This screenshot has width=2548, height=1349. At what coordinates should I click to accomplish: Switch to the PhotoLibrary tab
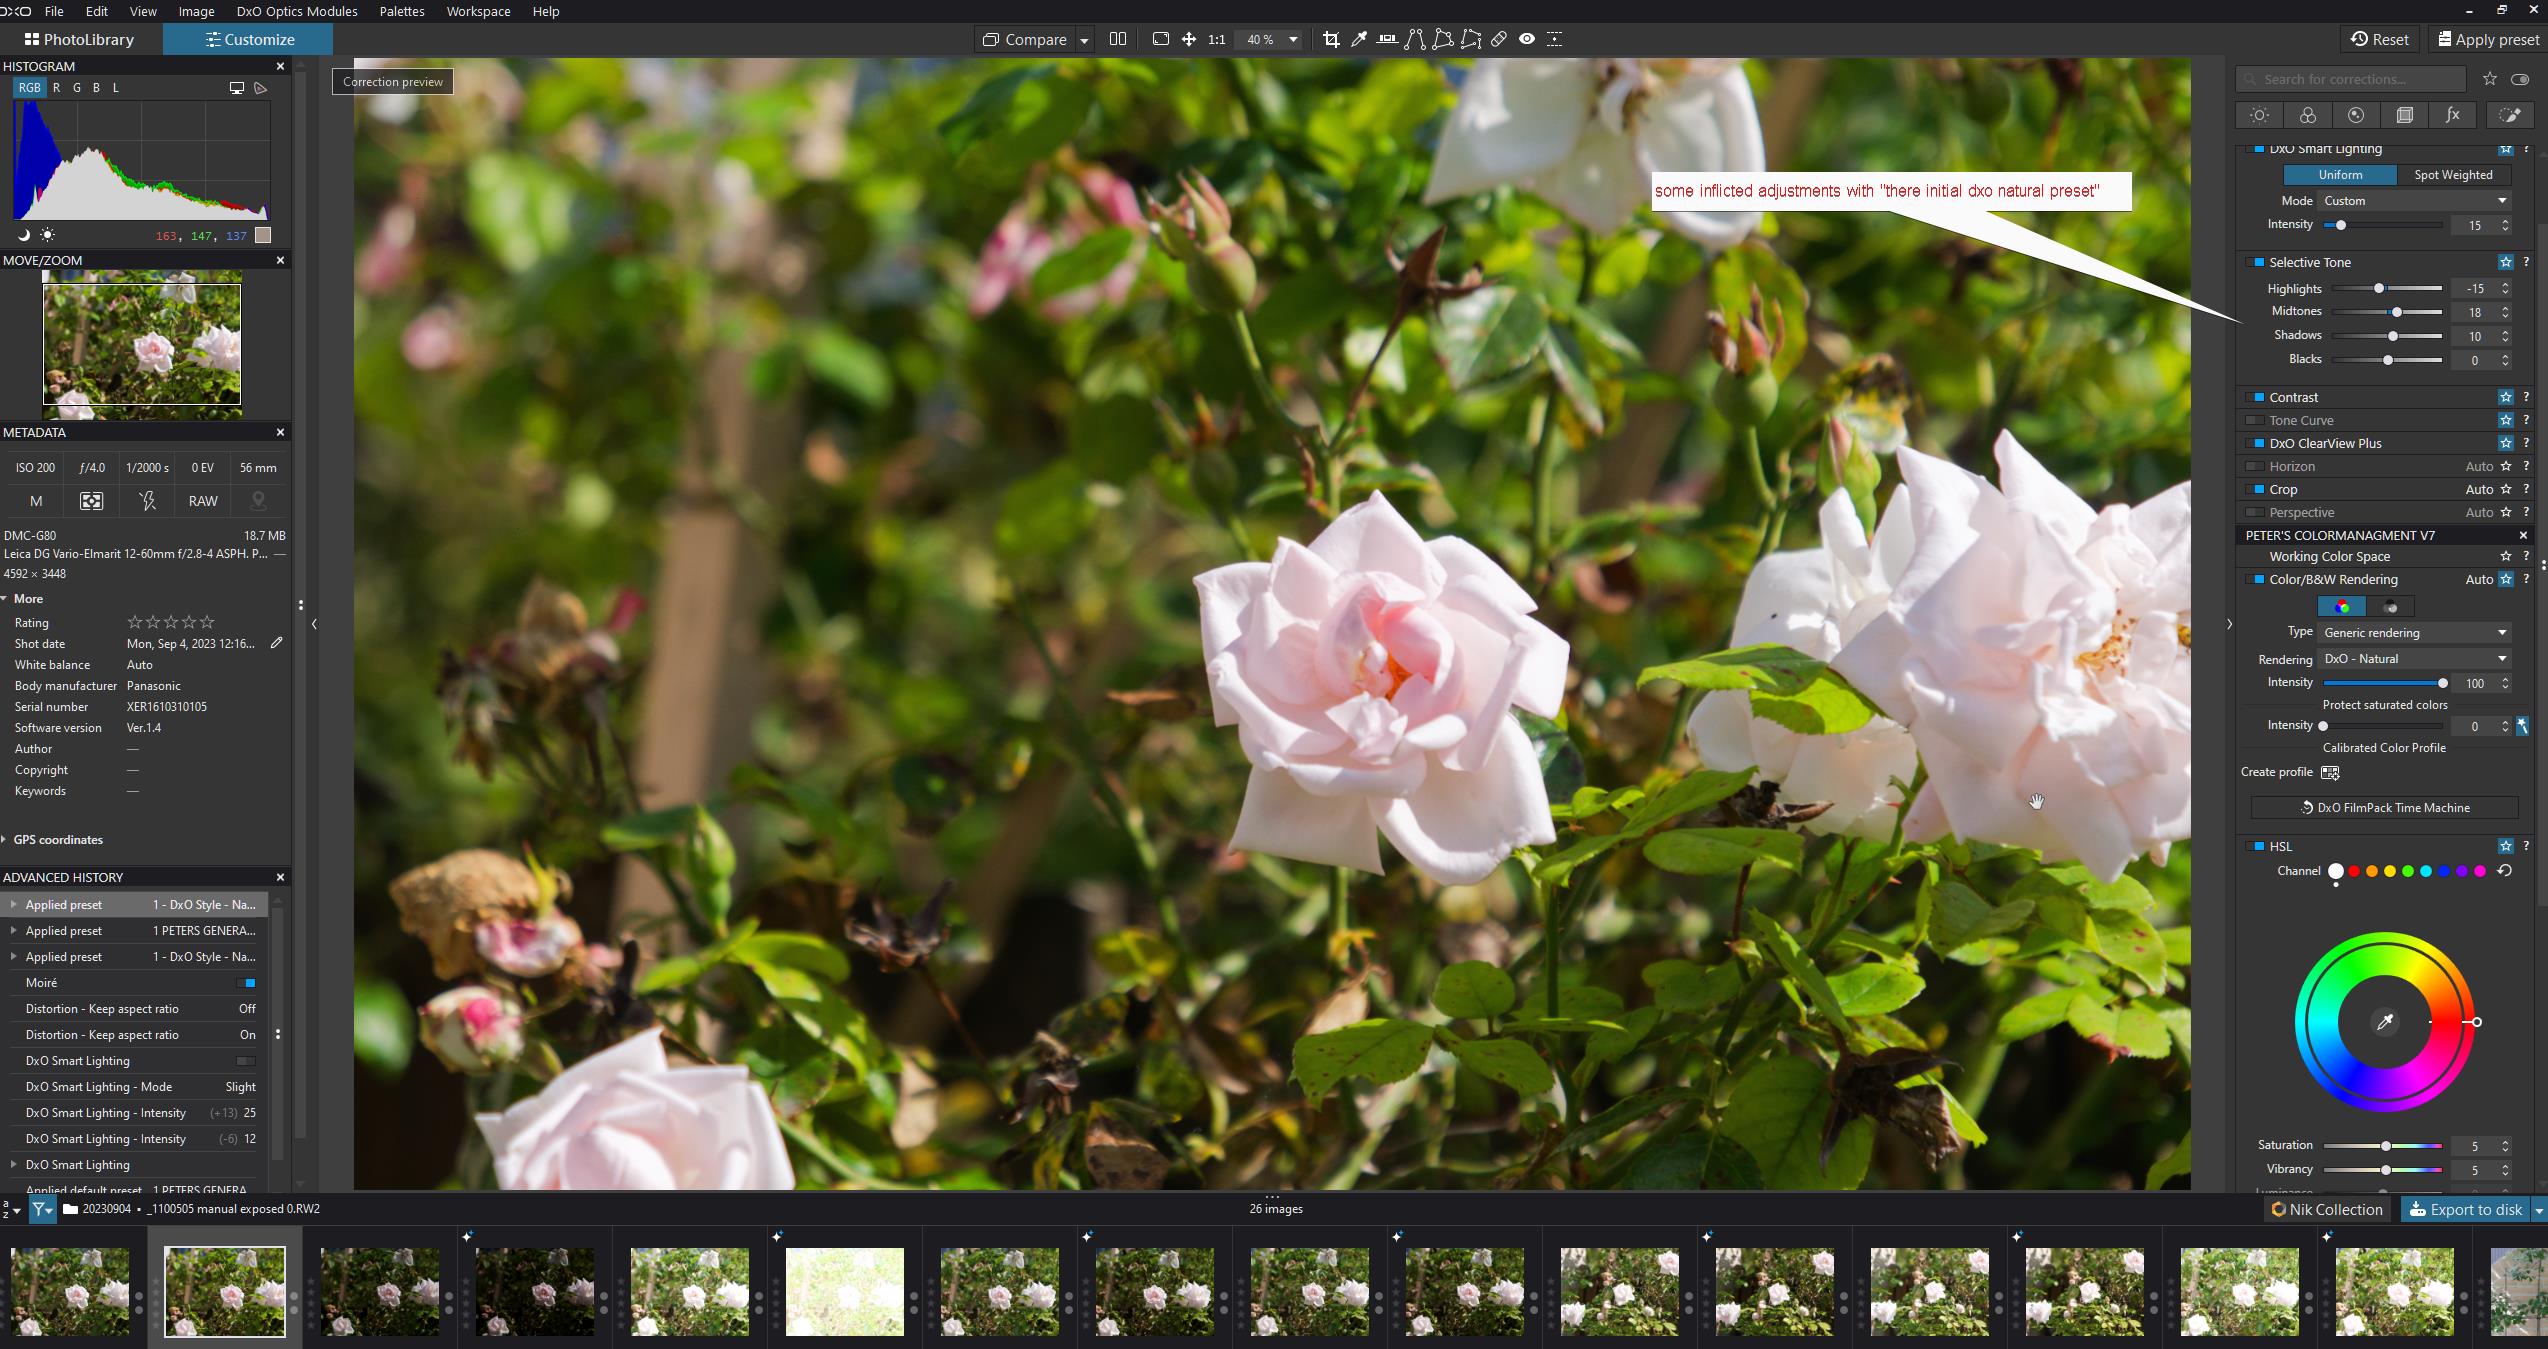(80, 39)
